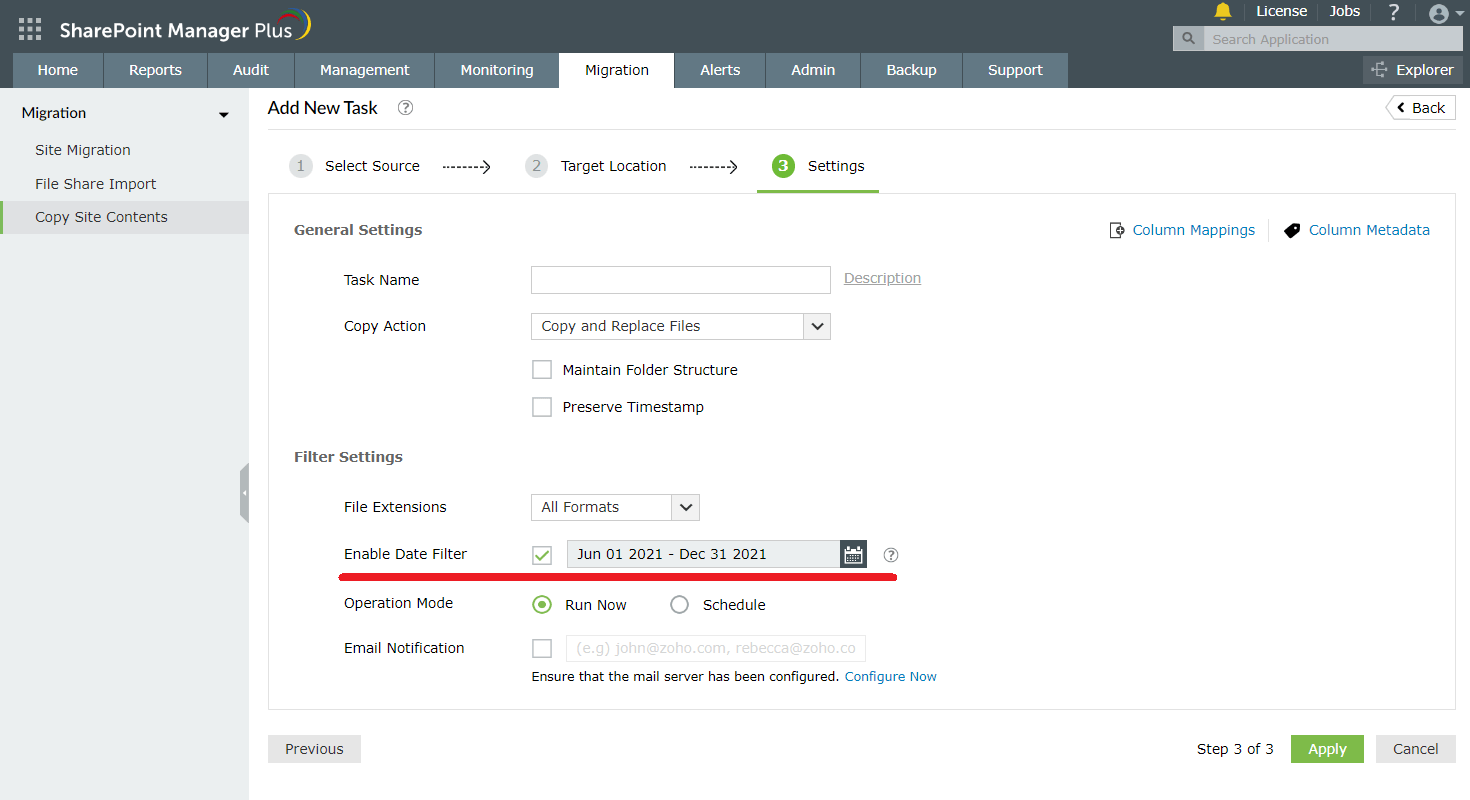
Task: Enable the Preserve Timestamp checkbox
Action: pos(542,407)
